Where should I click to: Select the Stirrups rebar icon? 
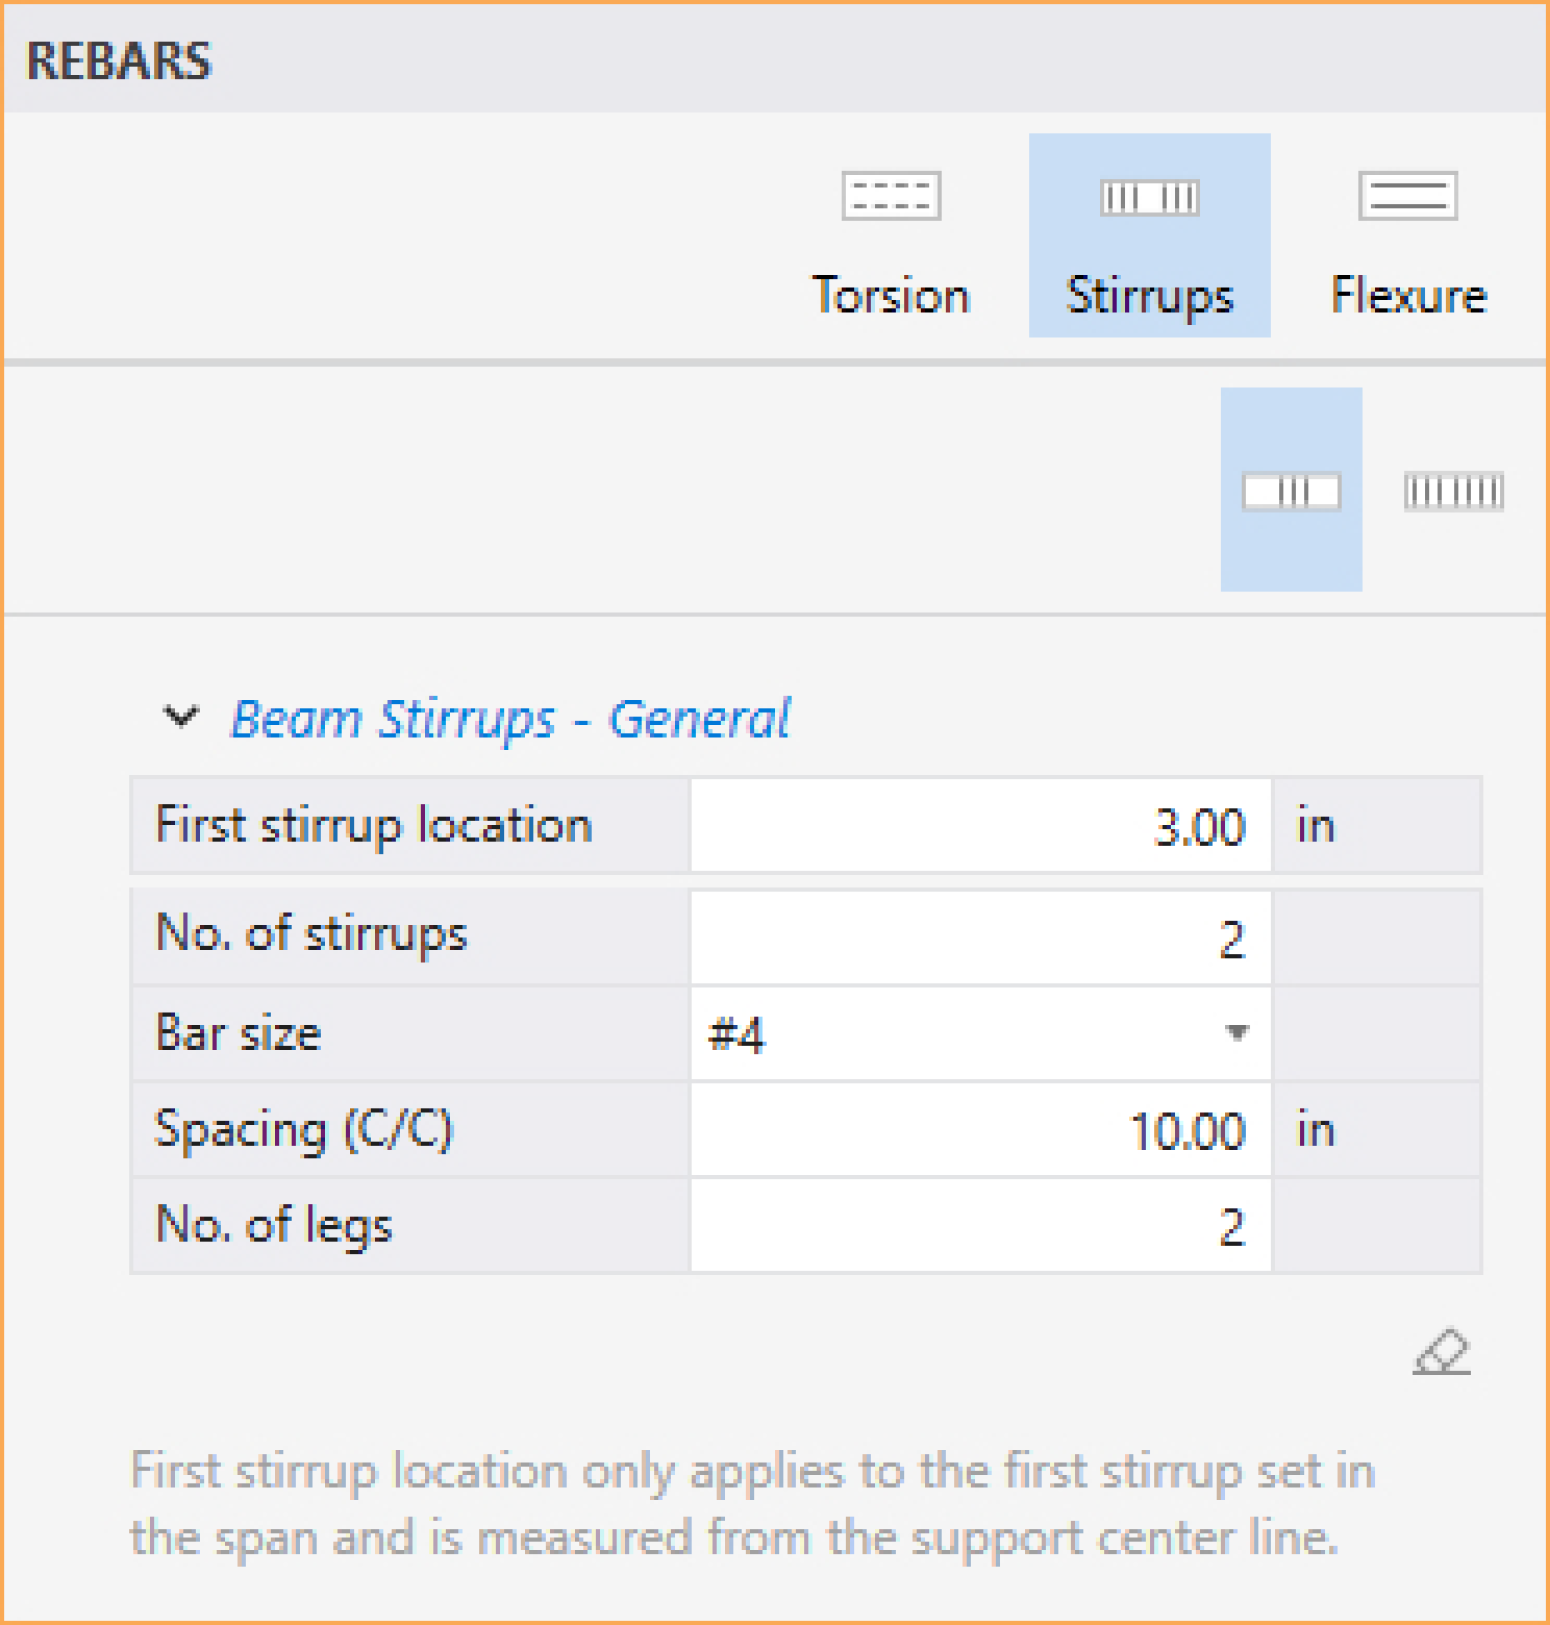[1150, 197]
